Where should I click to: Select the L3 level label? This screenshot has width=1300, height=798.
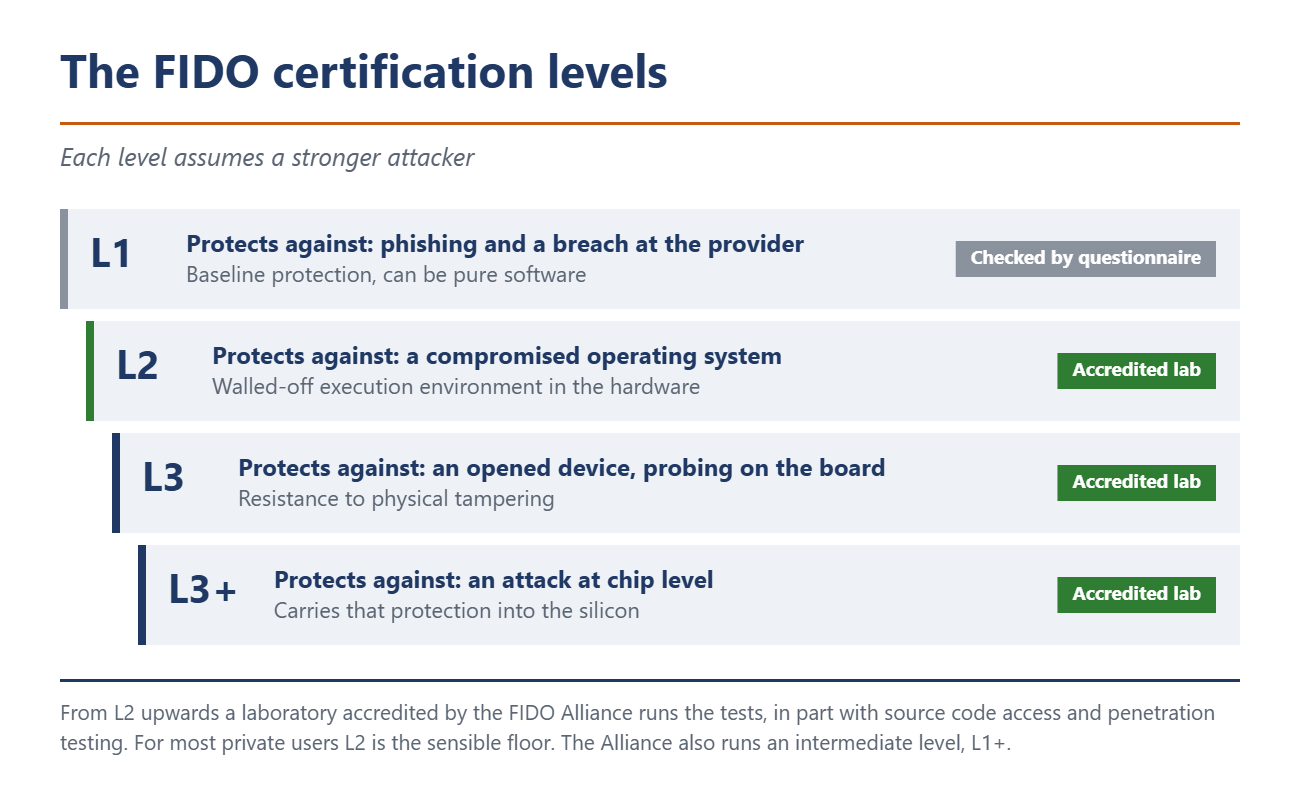pyautogui.click(x=163, y=478)
